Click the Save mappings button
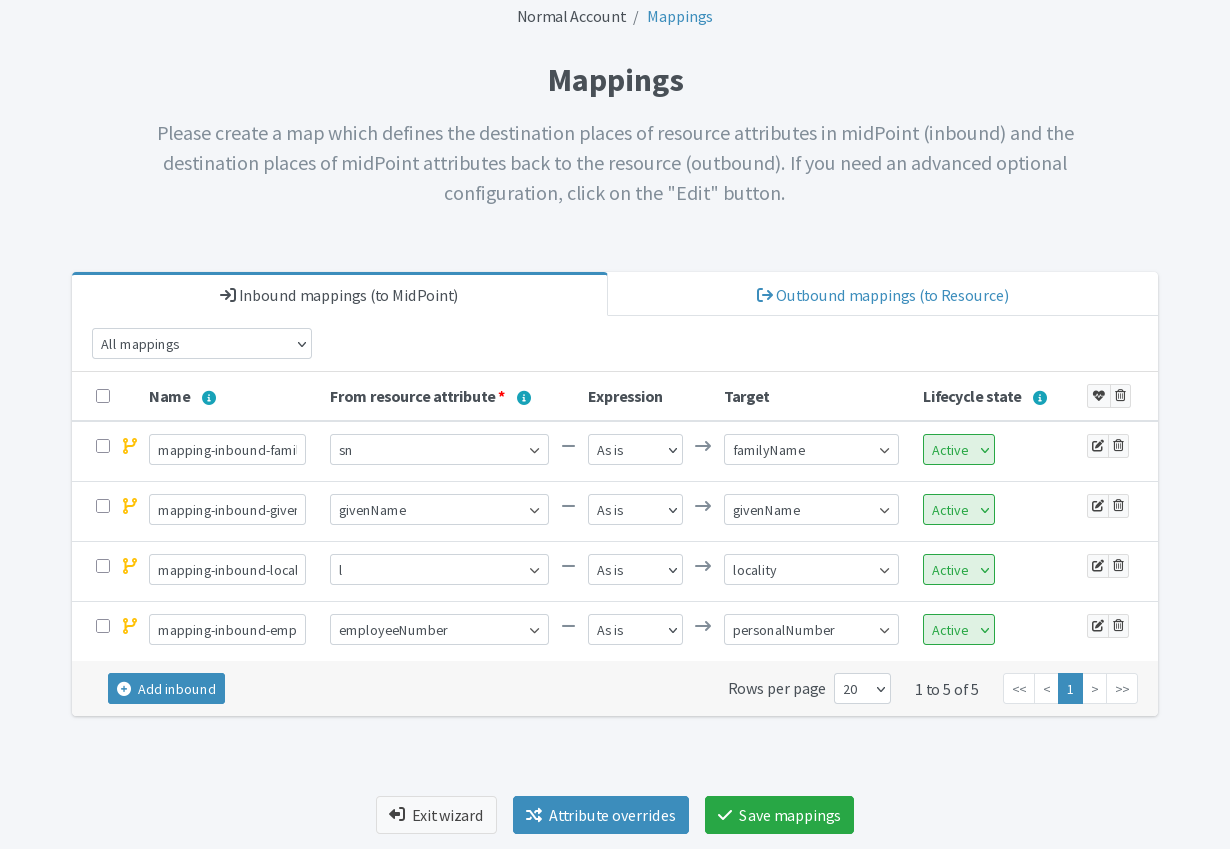 tap(779, 814)
